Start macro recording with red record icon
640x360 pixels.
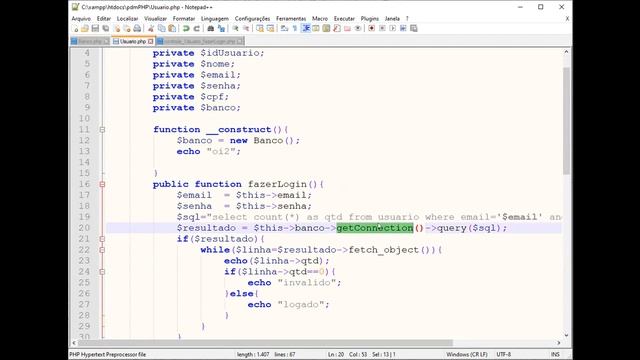tap(371, 28)
